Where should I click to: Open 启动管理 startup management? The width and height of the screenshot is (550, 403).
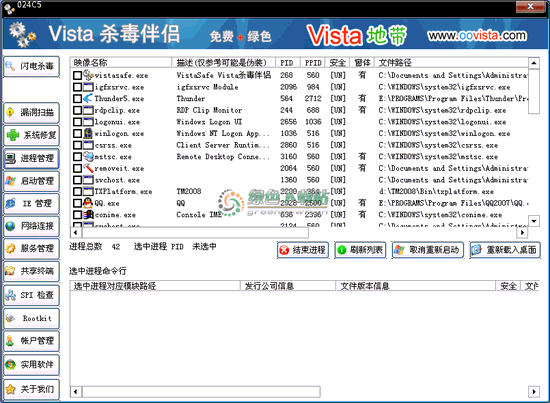coord(31,181)
